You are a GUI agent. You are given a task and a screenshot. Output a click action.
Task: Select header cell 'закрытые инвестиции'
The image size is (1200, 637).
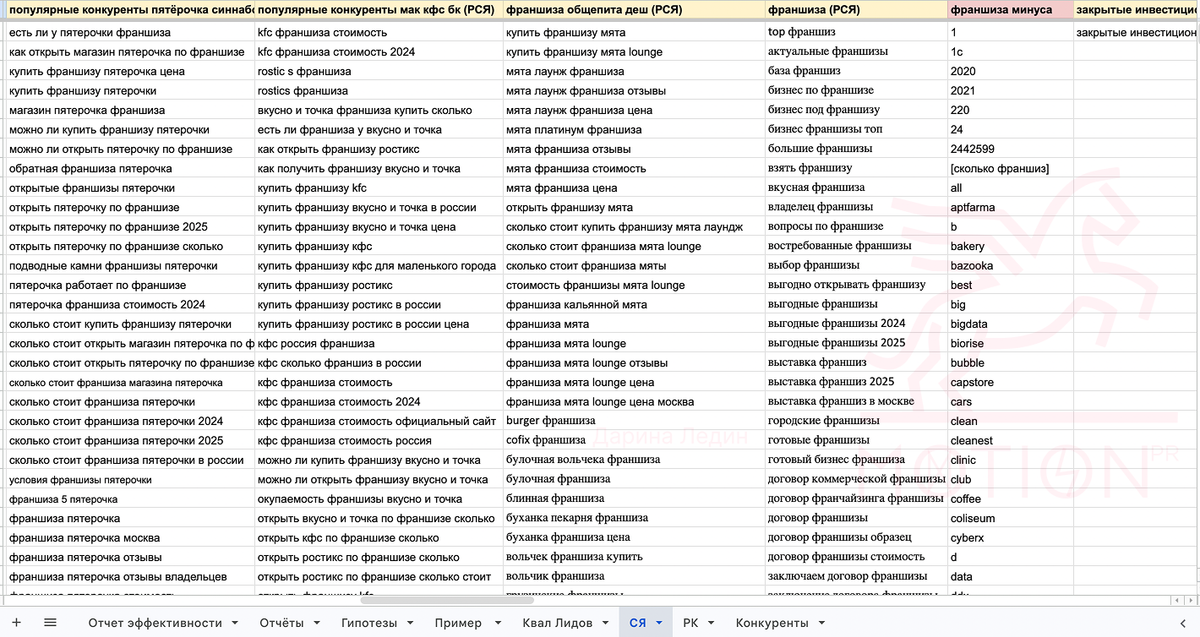pyautogui.click(x=1136, y=9)
